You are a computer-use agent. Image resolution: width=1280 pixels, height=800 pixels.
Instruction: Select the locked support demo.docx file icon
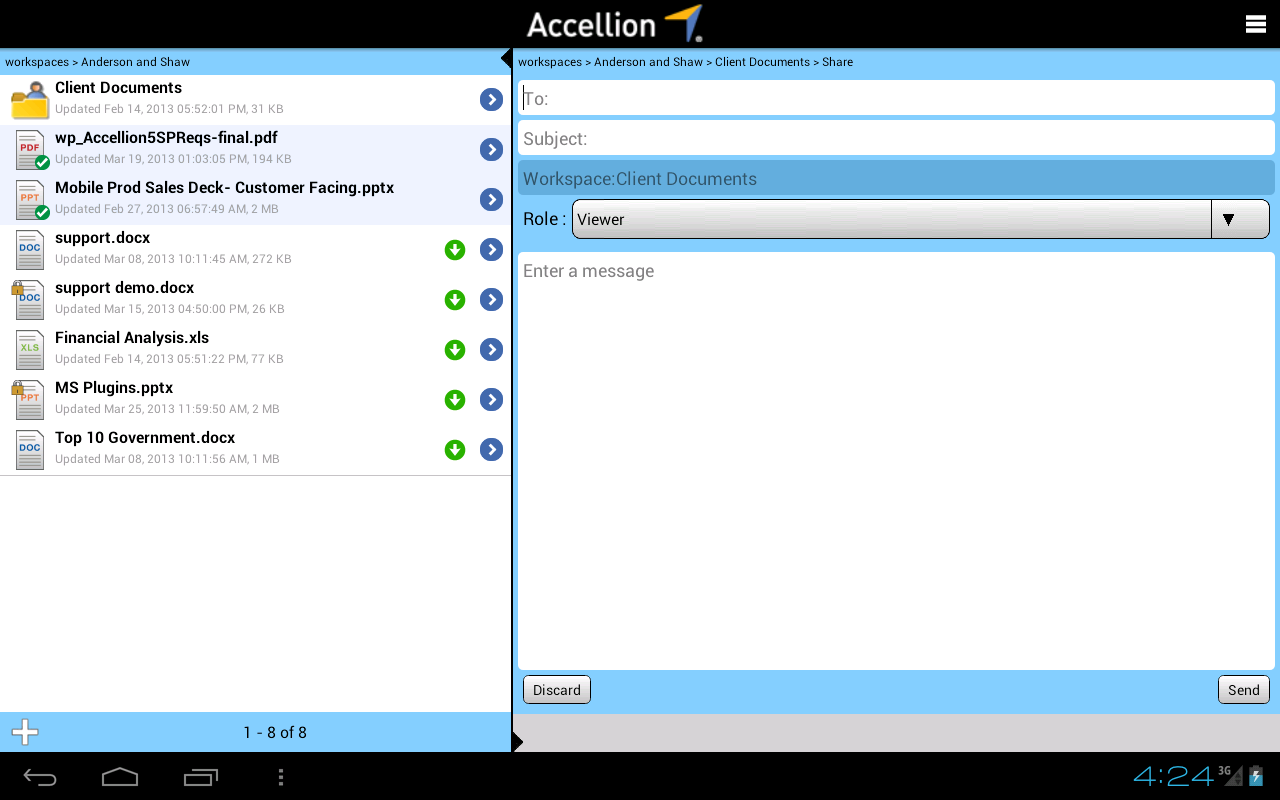[x=28, y=300]
